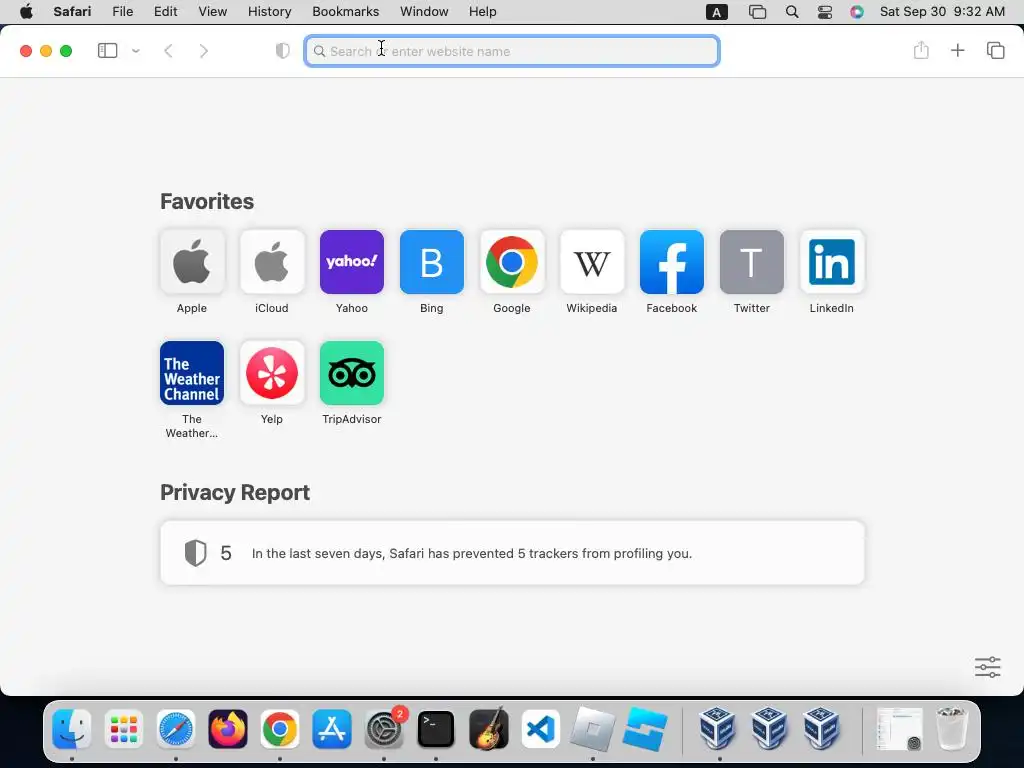Viewport: 1024px width, 768px height.
Task: Open Firefox from the Dock
Action: click(x=227, y=729)
